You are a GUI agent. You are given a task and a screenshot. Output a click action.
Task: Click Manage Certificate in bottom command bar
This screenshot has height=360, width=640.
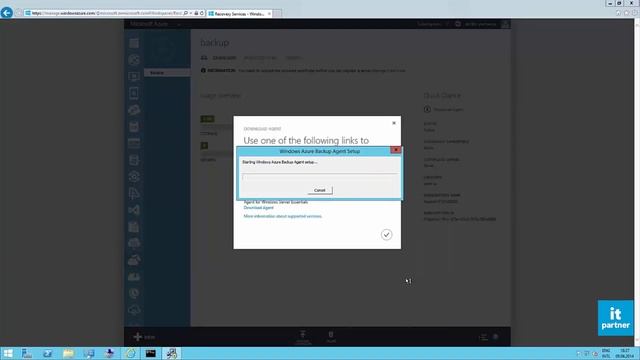point(303,338)
